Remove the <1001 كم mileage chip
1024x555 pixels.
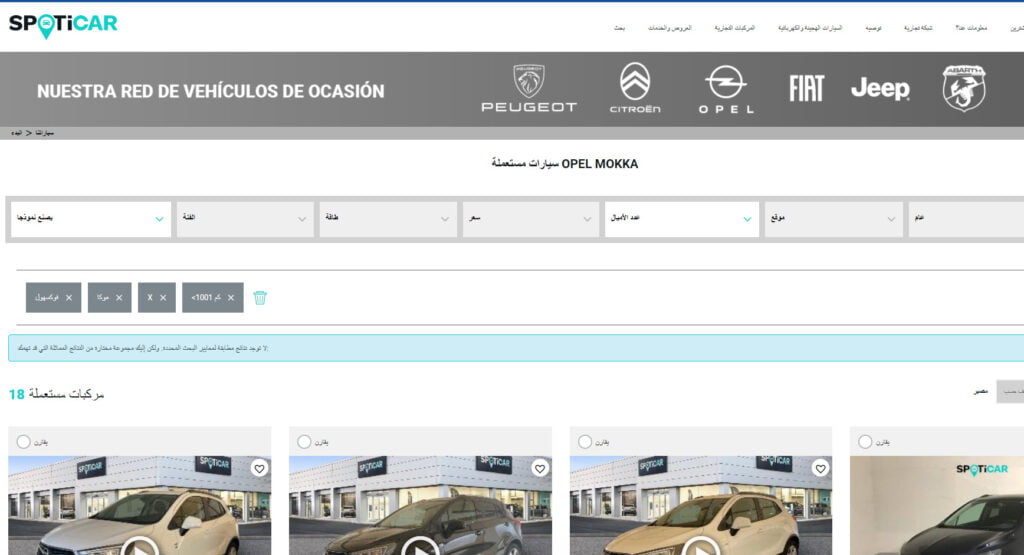pyautogui.click(x=231, y=298)
